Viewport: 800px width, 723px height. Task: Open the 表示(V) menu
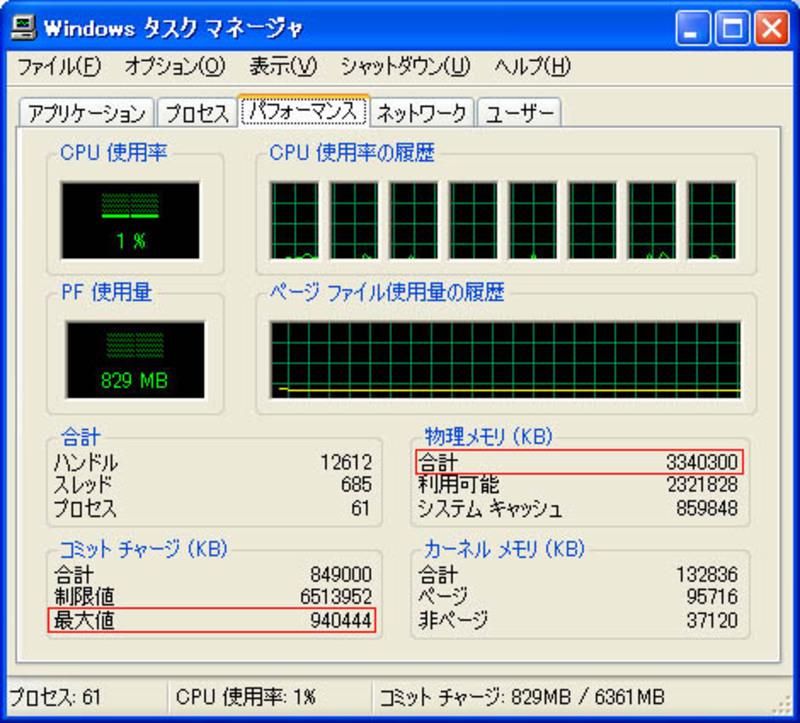coord(283,67)
